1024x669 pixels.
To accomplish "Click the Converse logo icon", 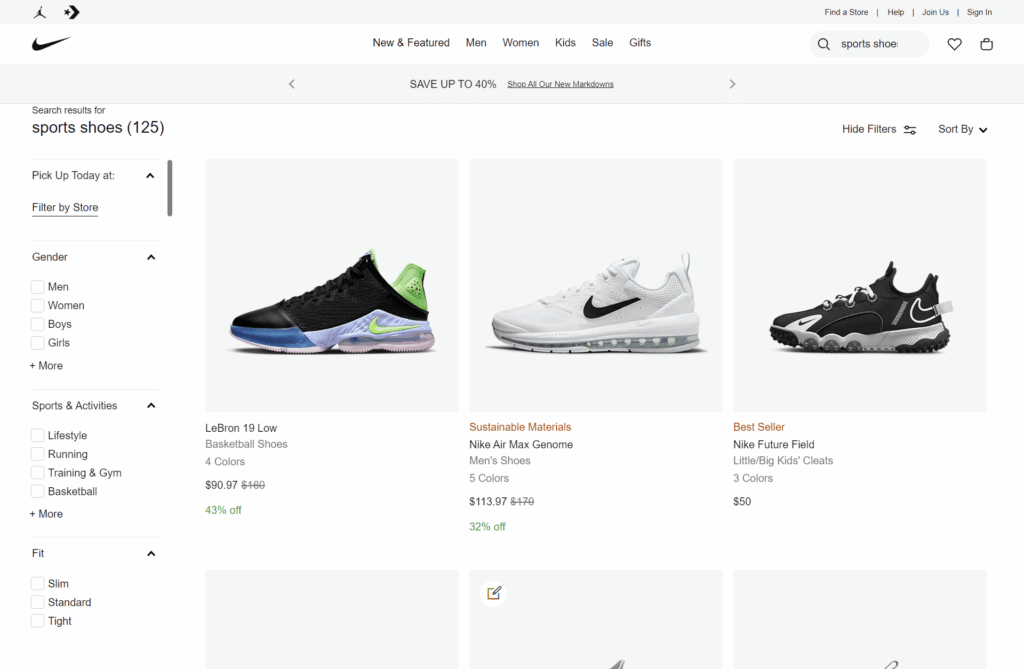I will tap(70, 12).
